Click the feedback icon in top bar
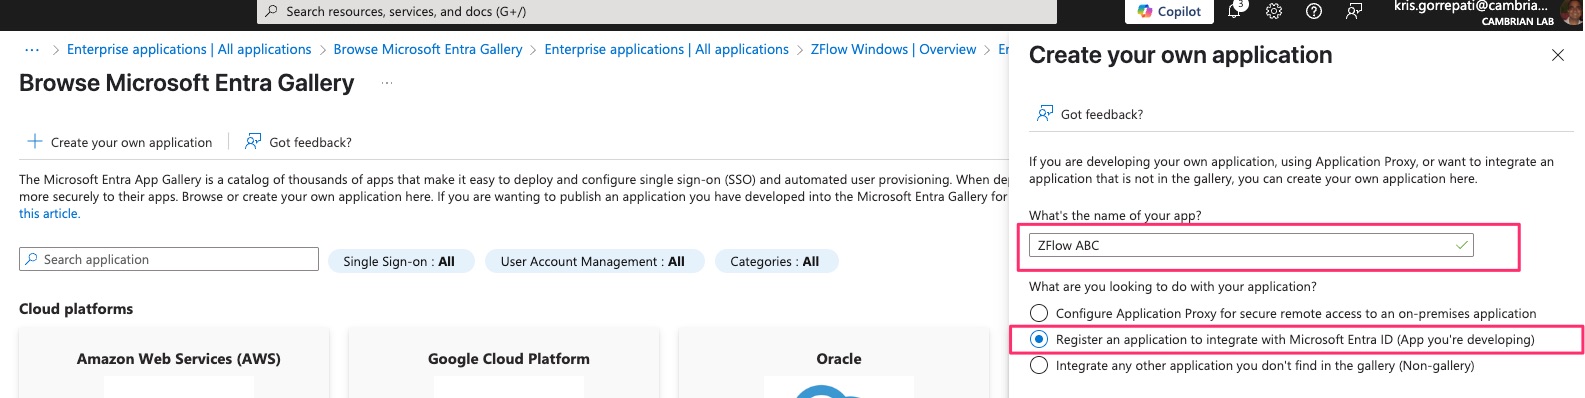The height and width of the screenshot is (398, 1585). (x=1354, y=11)
